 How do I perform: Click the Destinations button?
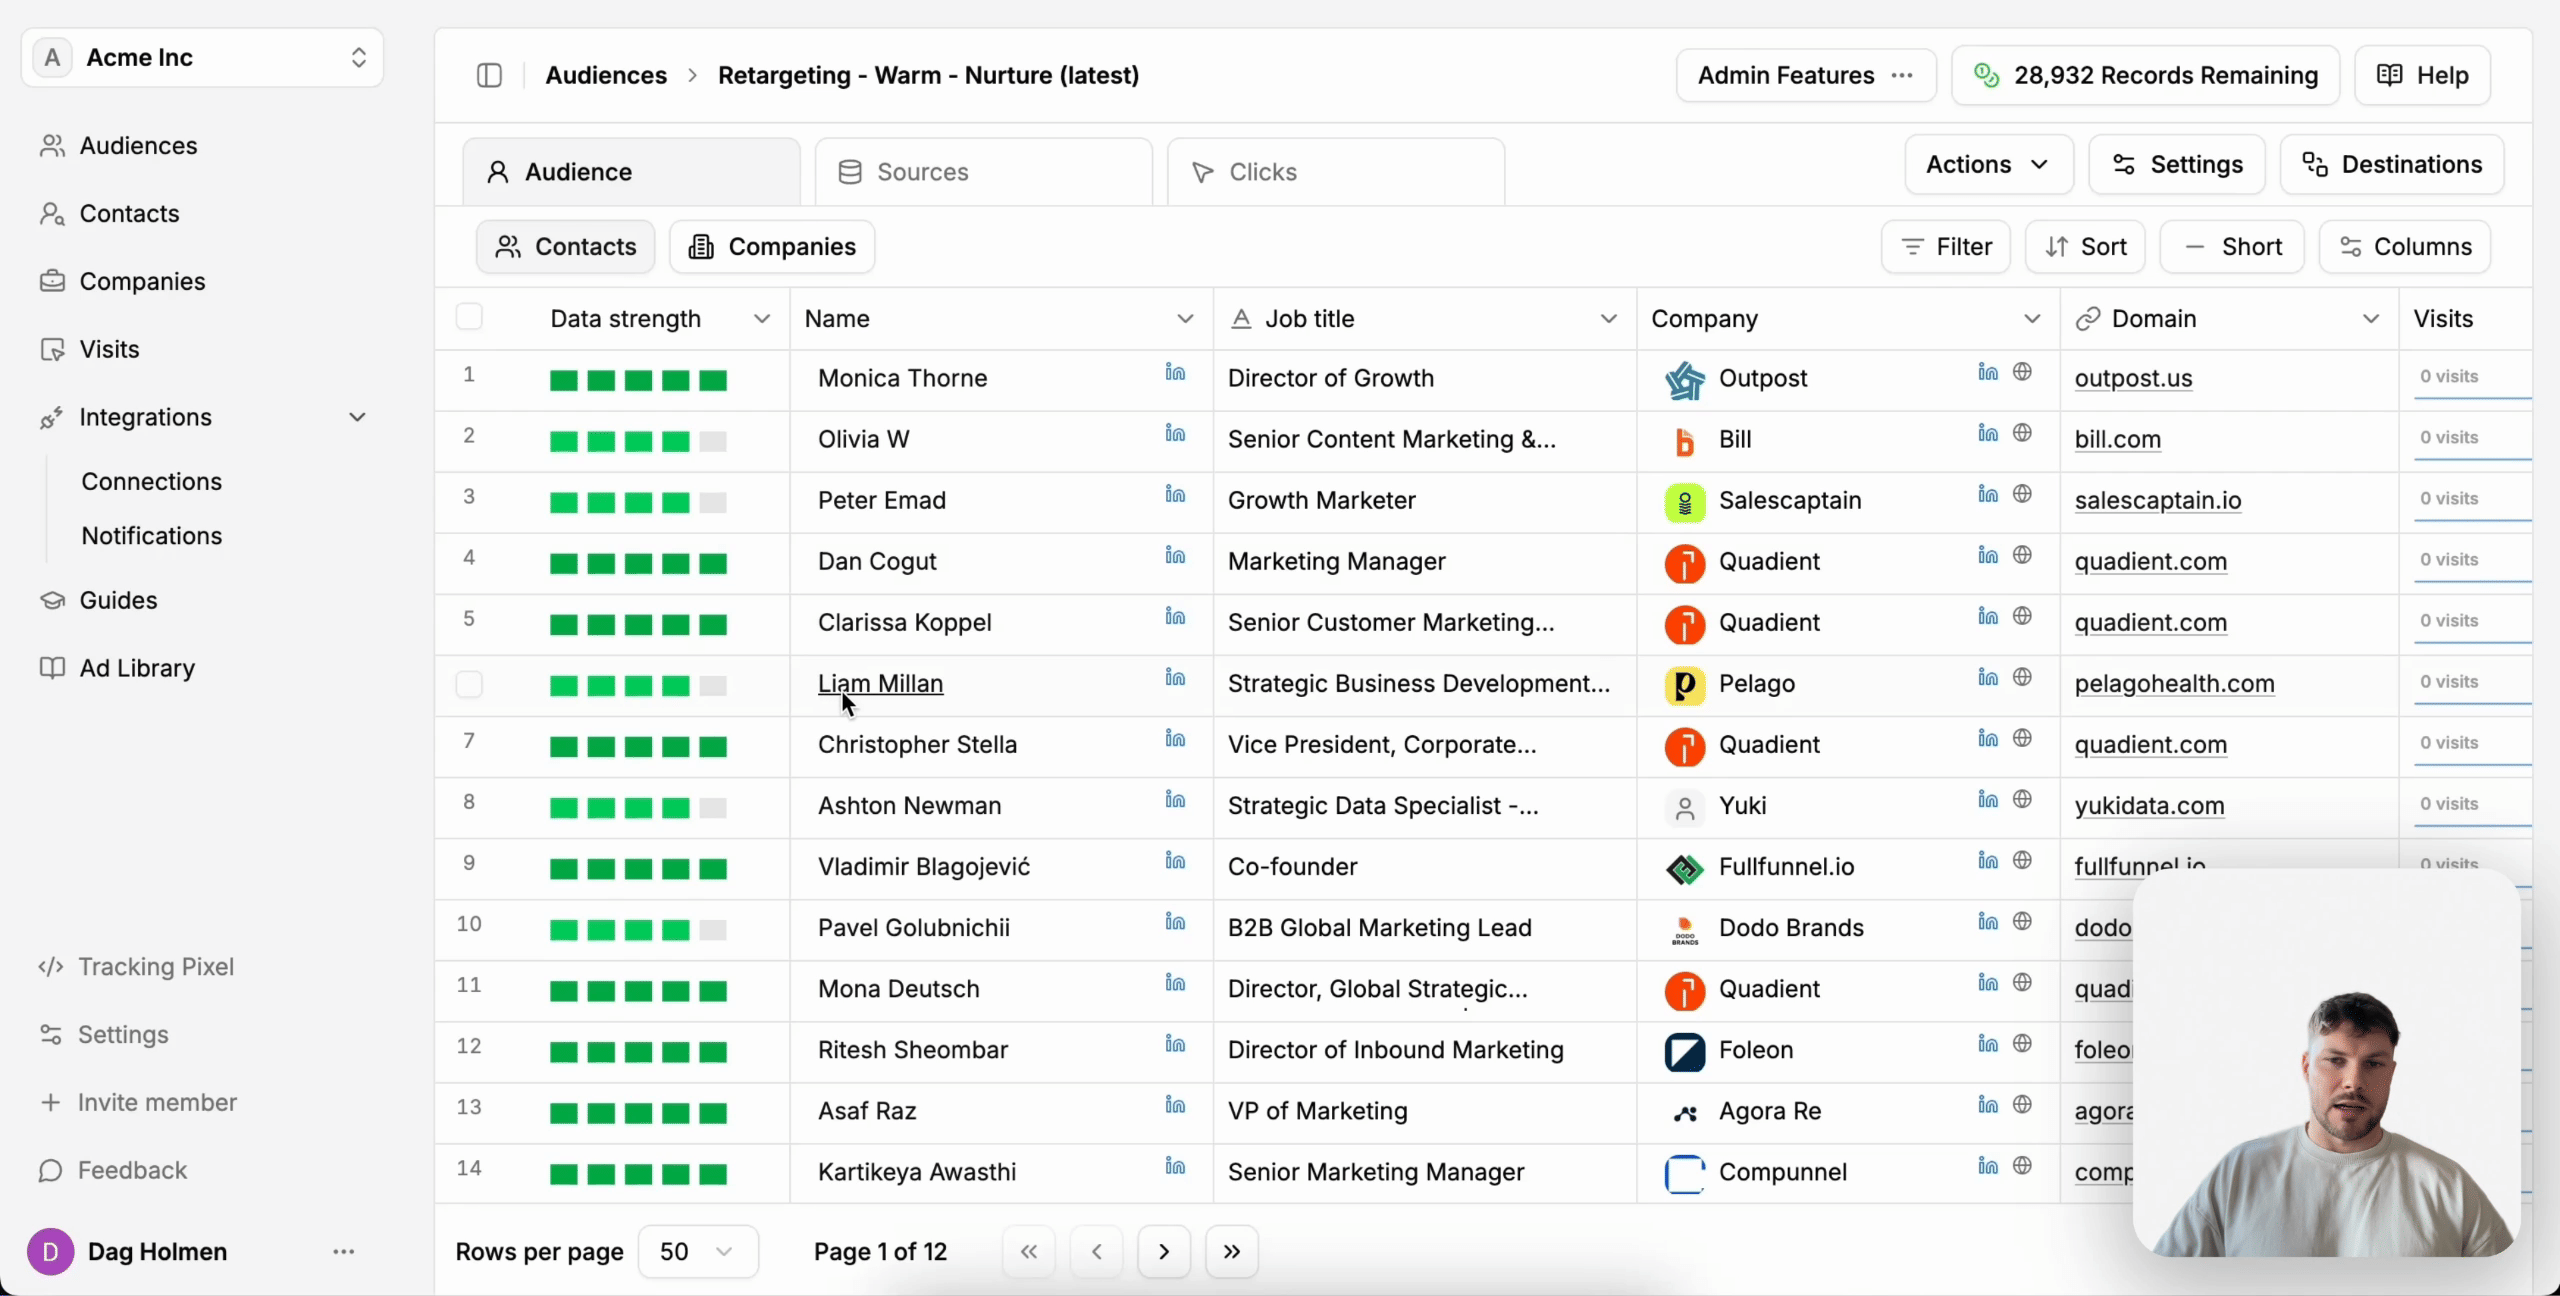(2392, 164)
